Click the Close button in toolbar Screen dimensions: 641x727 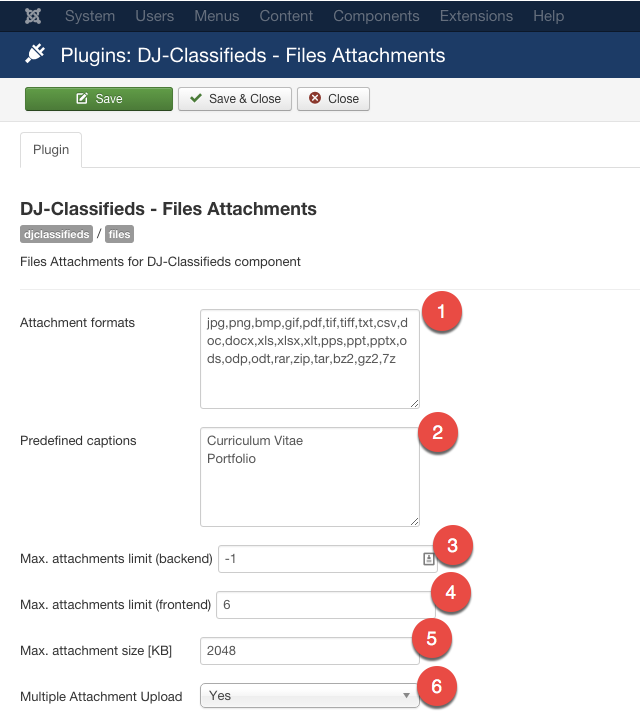334,99
